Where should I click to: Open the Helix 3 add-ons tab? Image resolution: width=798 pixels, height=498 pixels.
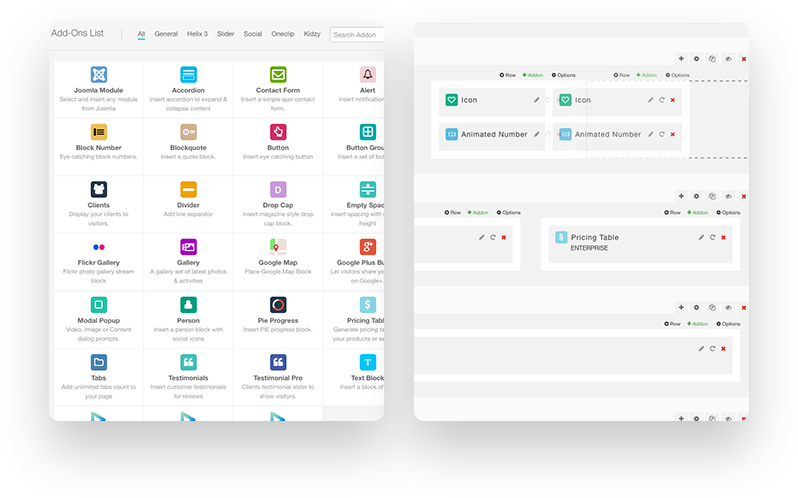pyautogui.click(x=197, y=34)
